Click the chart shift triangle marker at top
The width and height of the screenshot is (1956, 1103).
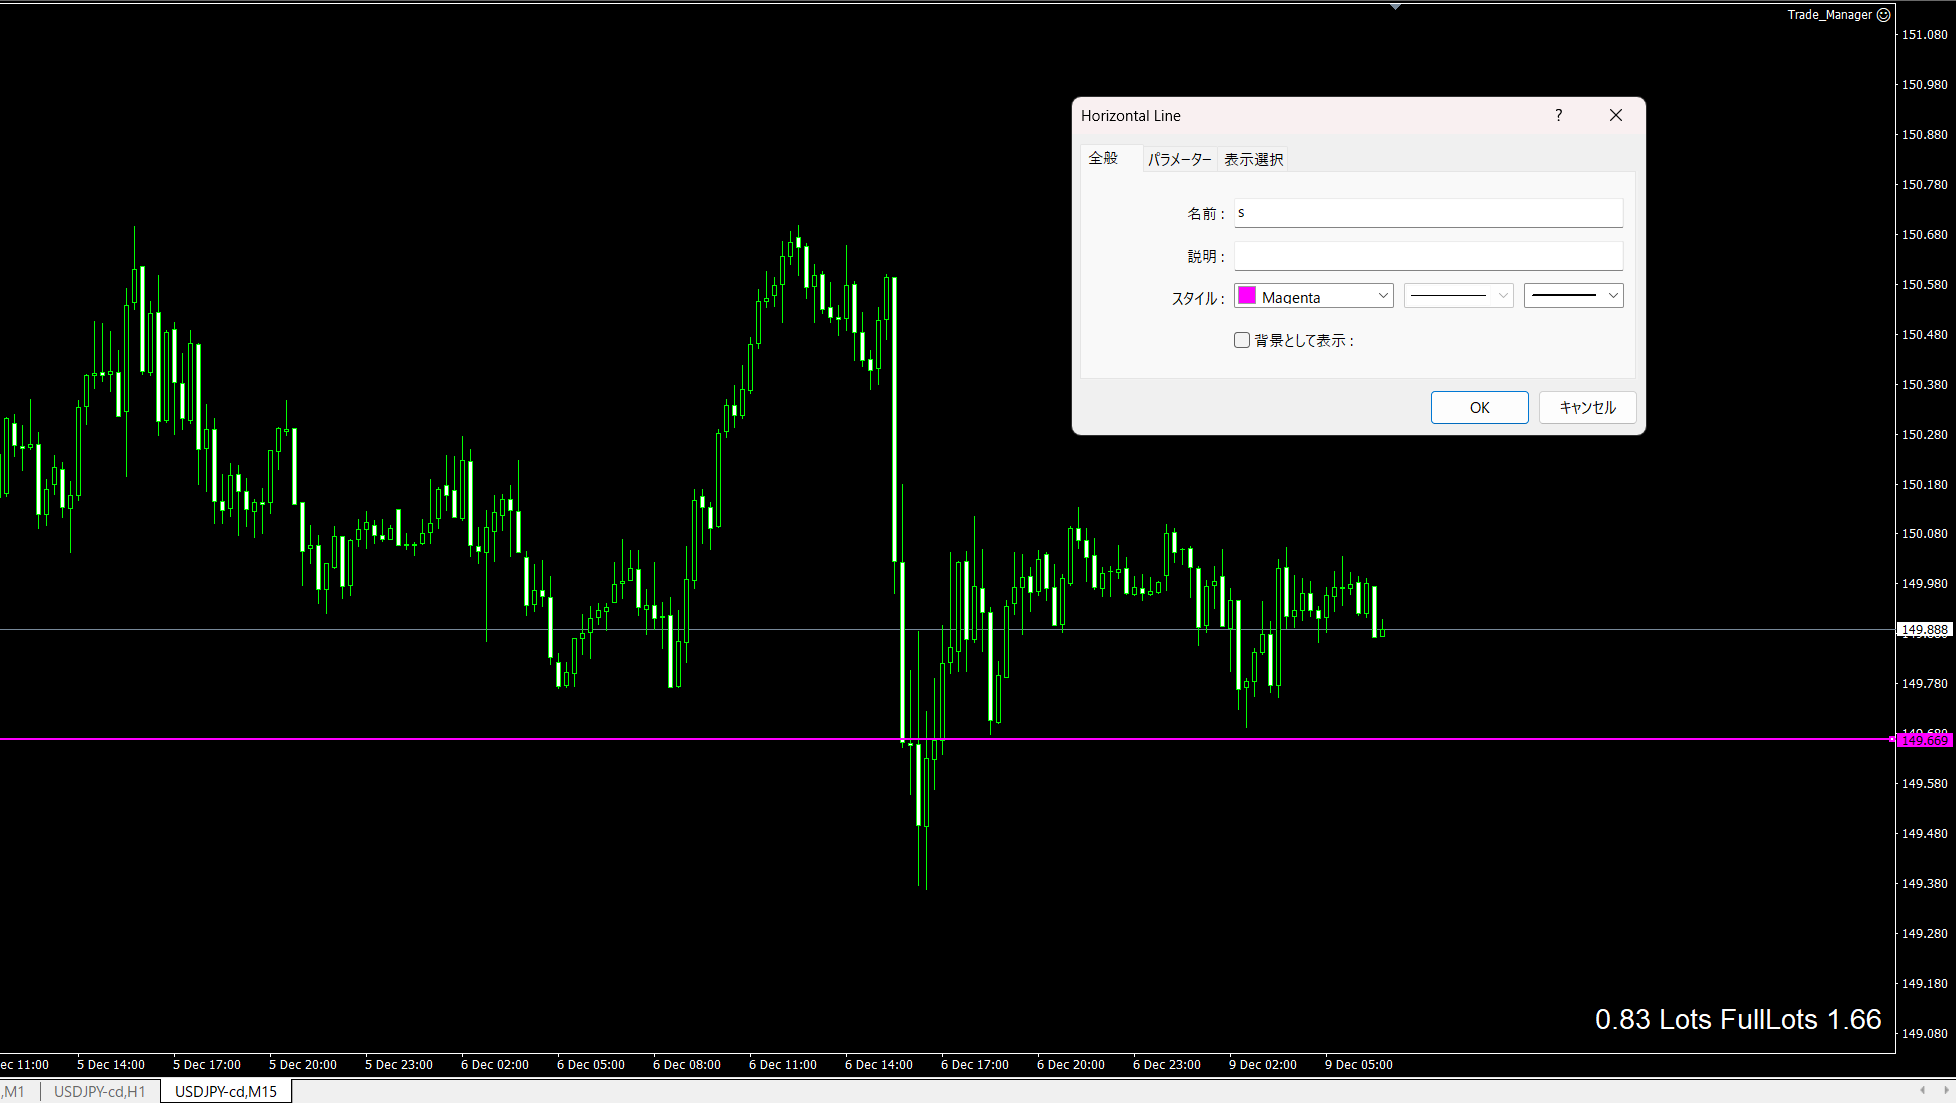tap(1395, 7)
